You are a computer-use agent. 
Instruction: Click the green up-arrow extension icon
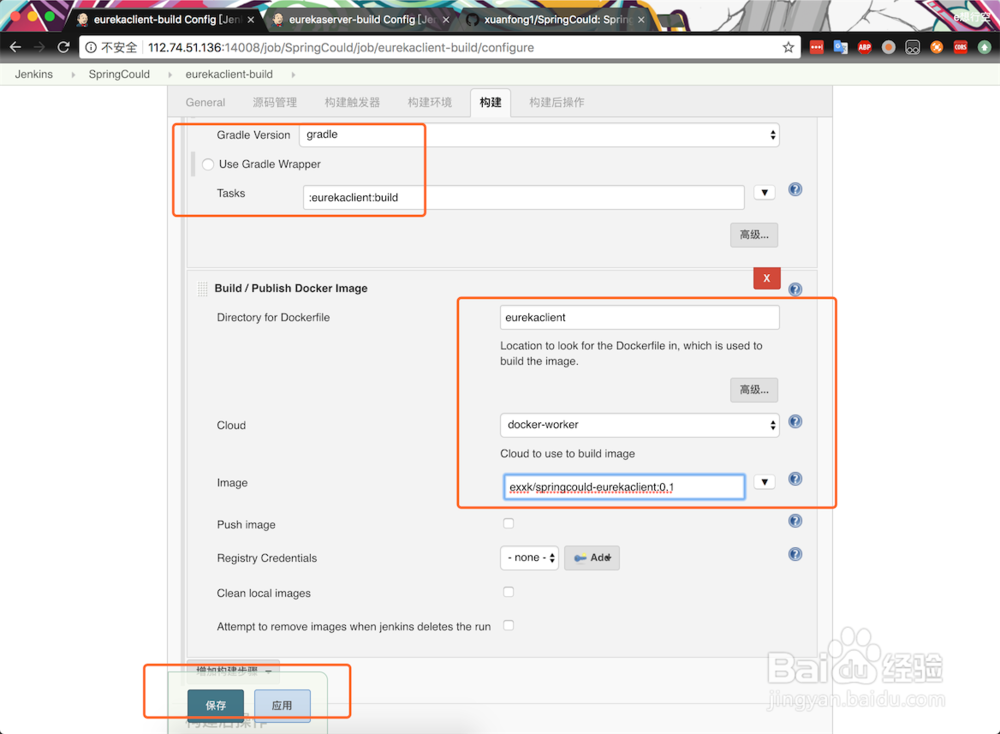point(985,47)
